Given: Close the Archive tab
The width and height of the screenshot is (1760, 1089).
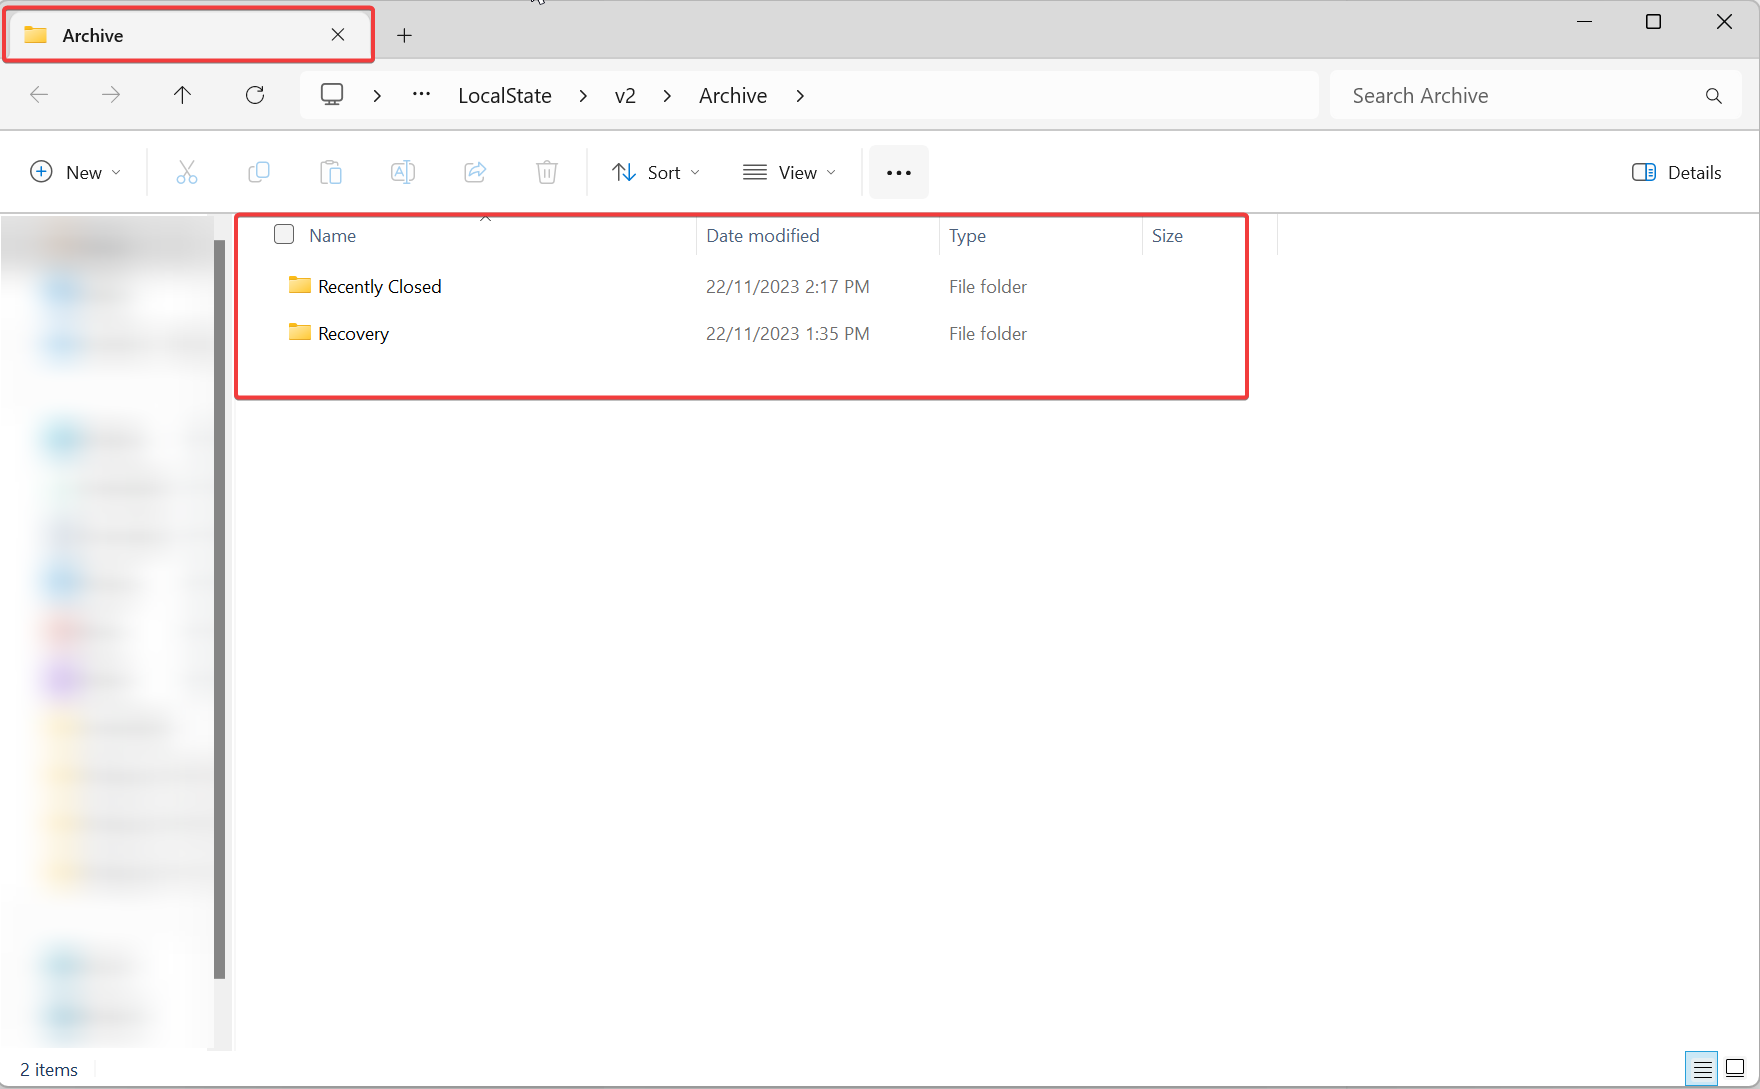Looking at the screenshot, I should point(338,35).
